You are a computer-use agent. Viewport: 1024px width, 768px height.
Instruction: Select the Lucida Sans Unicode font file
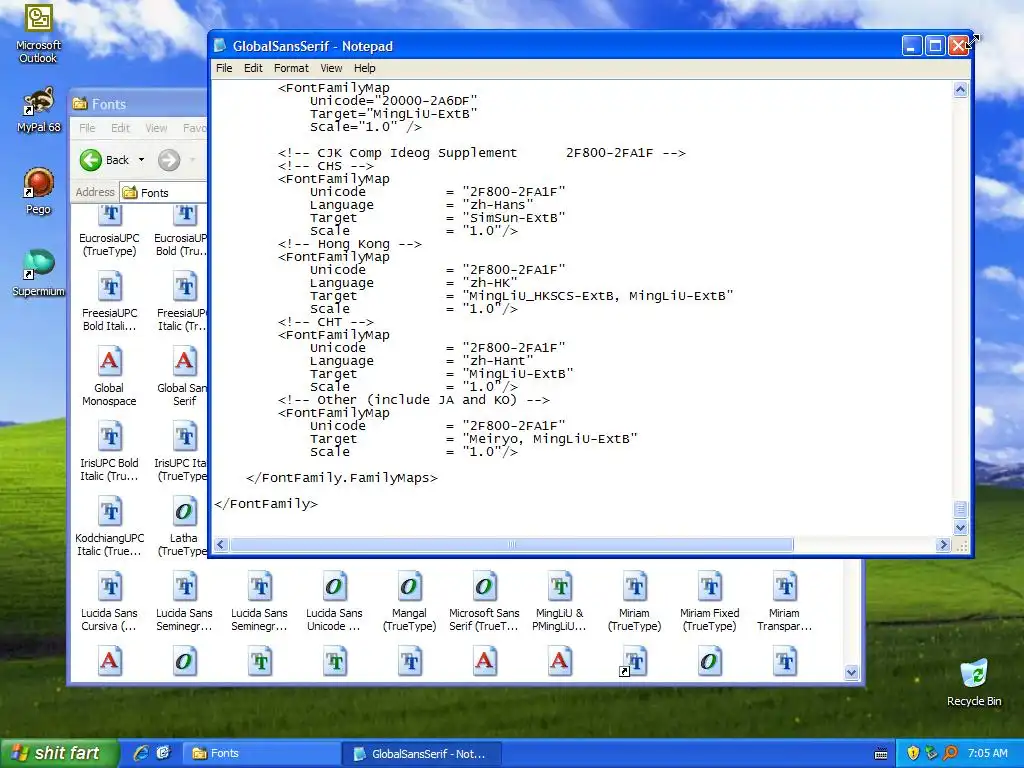point(334,603)
